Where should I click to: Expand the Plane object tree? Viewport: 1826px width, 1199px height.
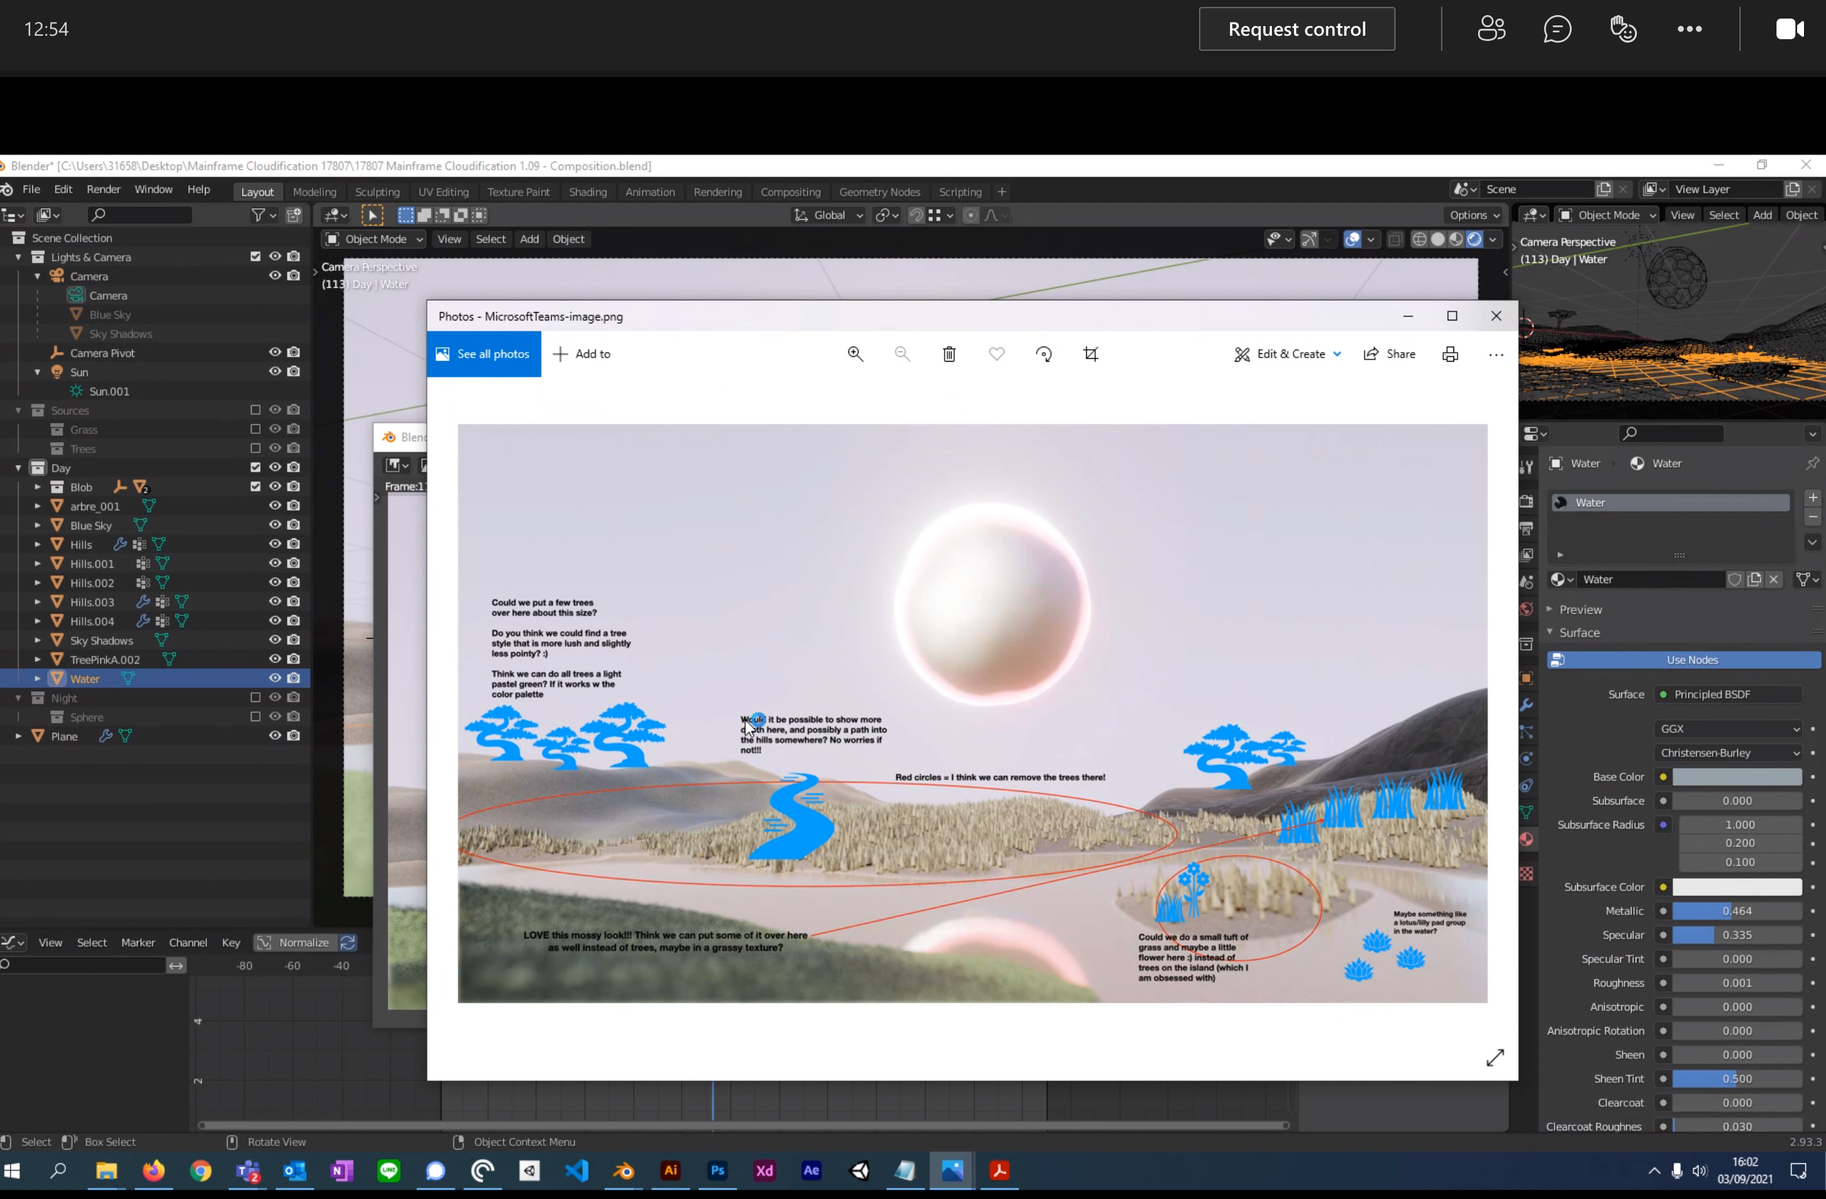18,736
